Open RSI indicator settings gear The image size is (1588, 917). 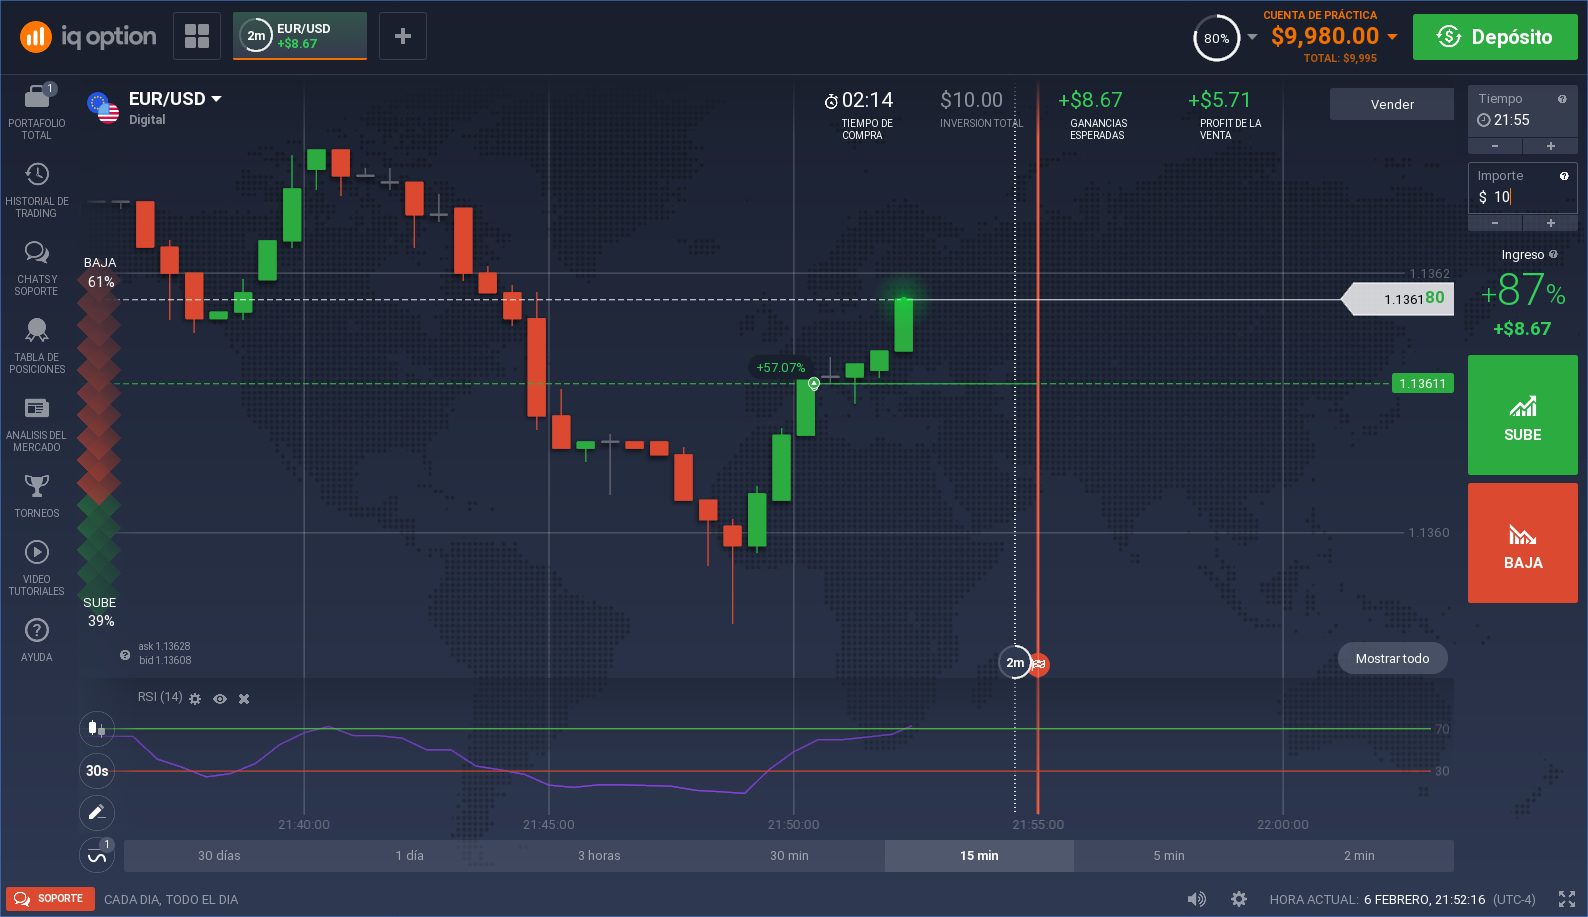point(195,699)
